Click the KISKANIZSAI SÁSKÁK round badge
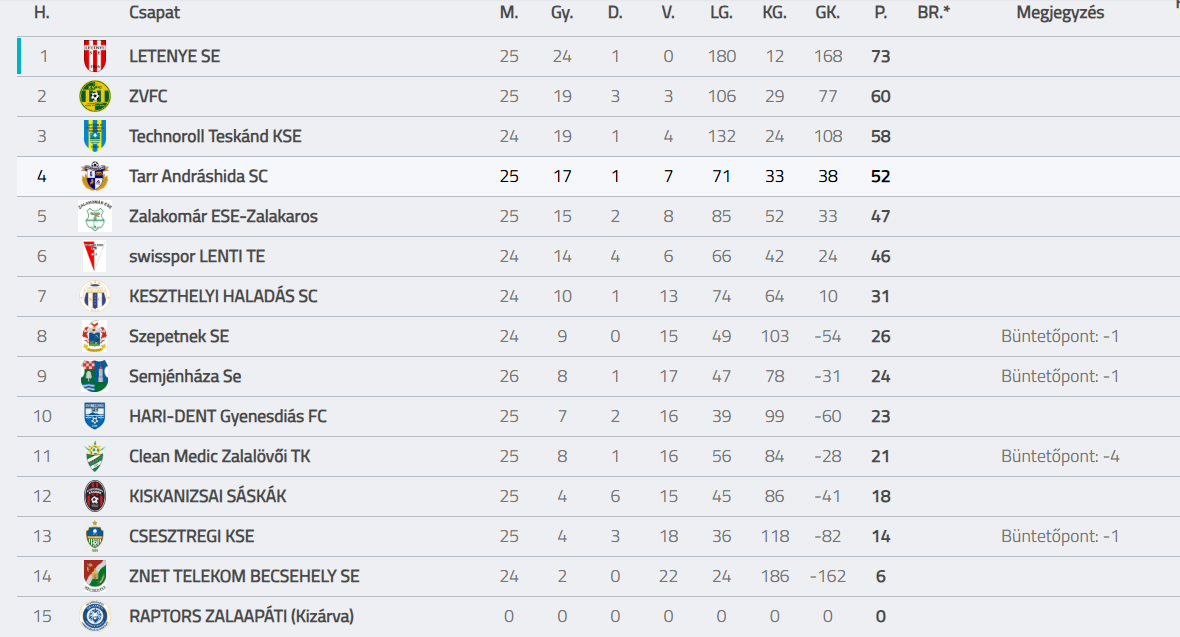Viewport: 1180px width, 637px height. coord(95,496)
